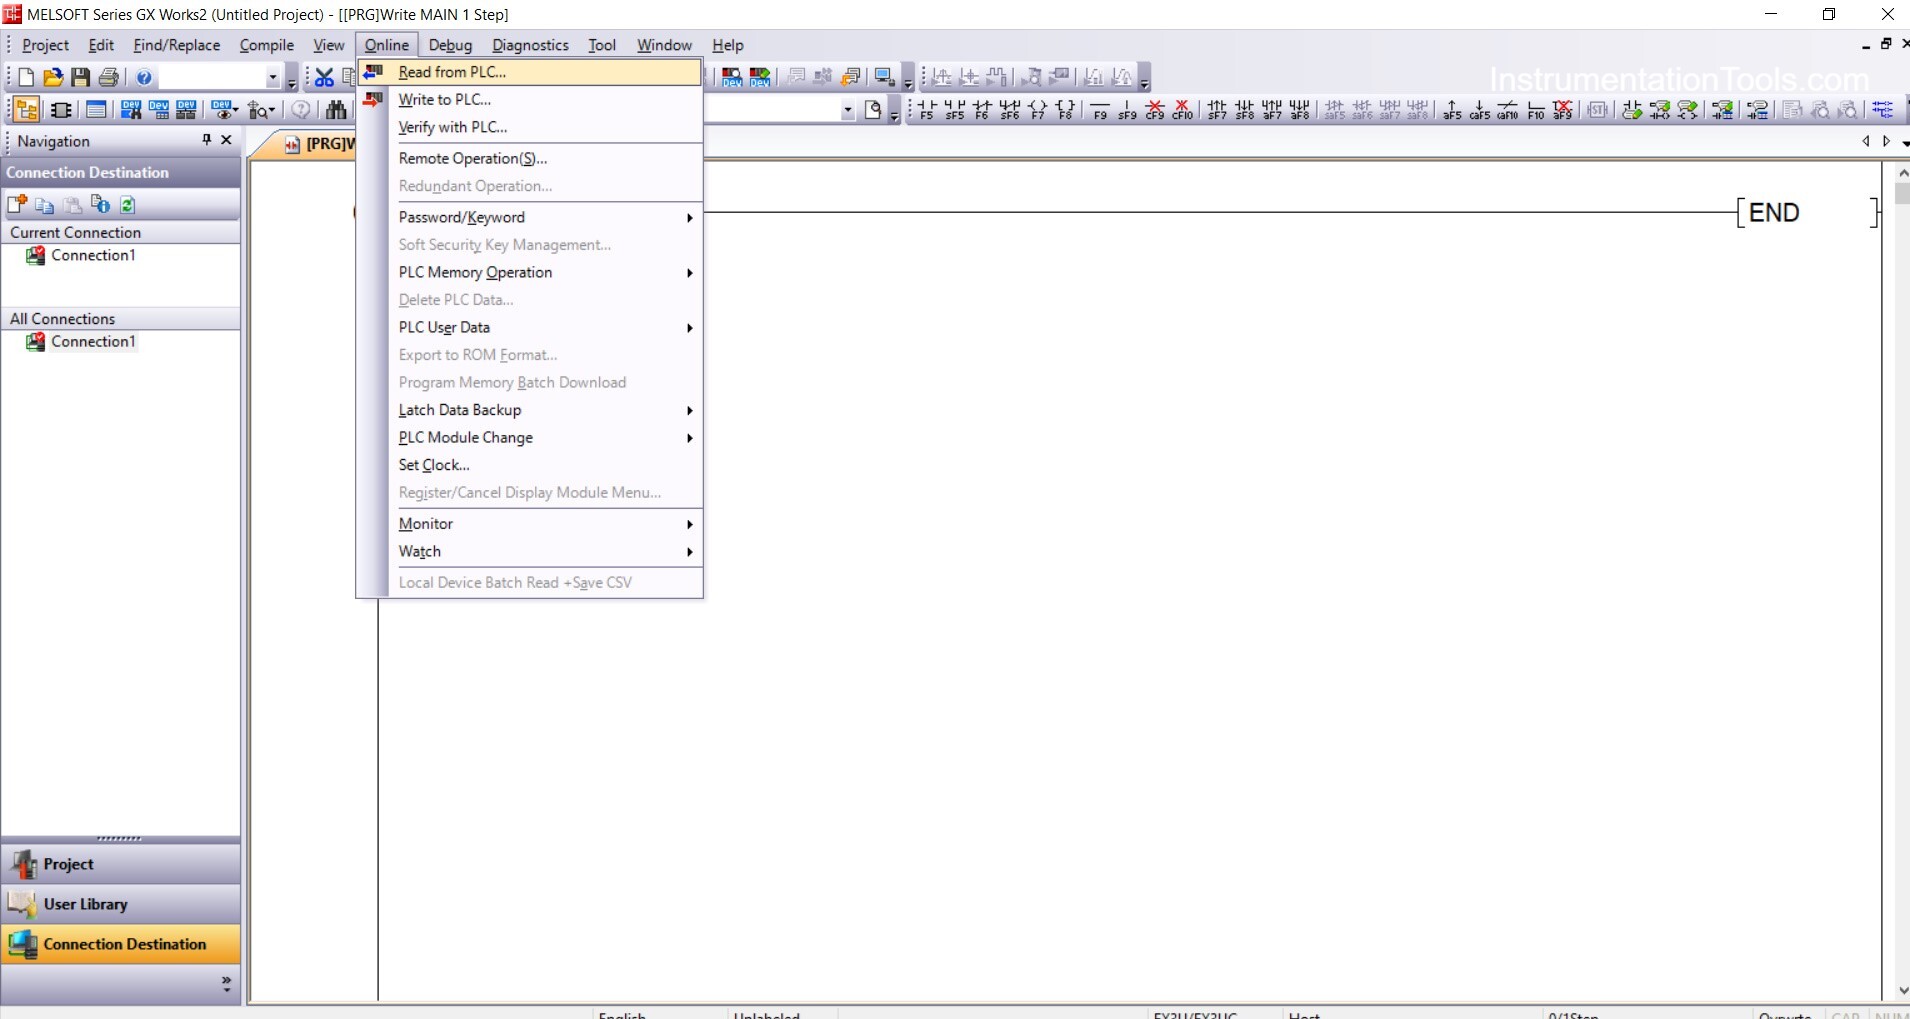
Task: Click the connection property info icon
Action: [100, 205]
